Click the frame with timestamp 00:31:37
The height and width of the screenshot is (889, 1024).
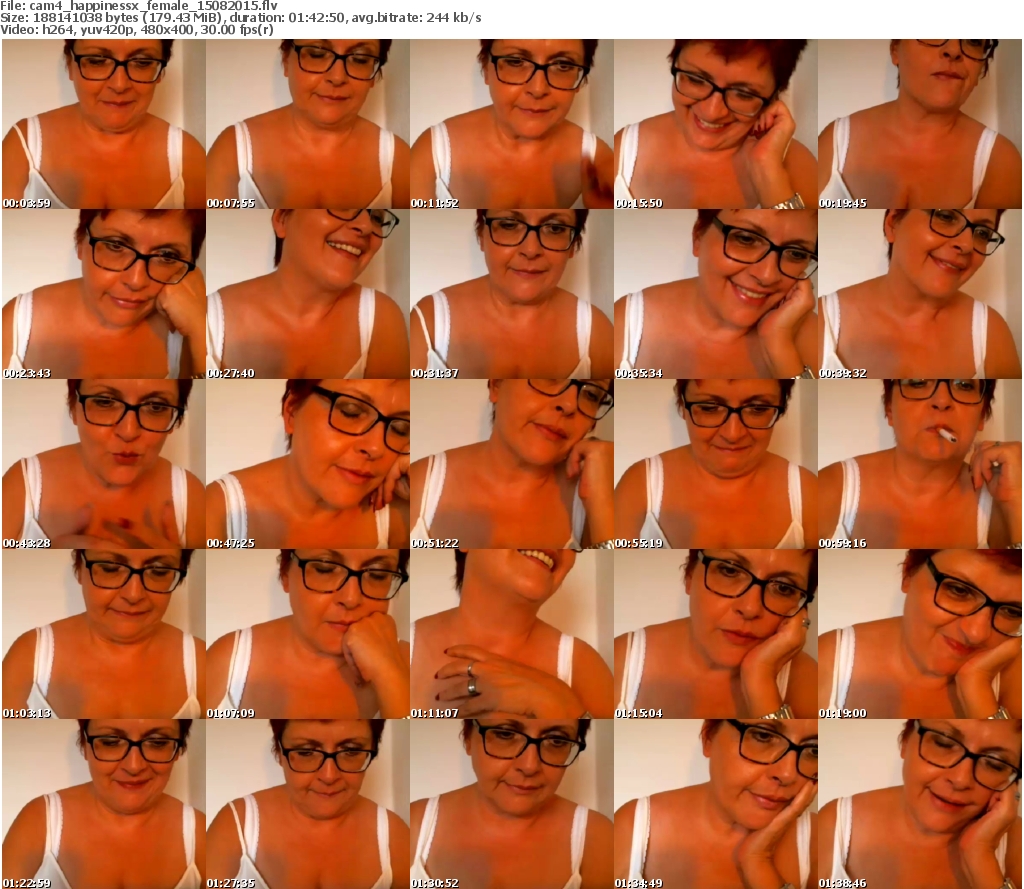coord(512,294)
